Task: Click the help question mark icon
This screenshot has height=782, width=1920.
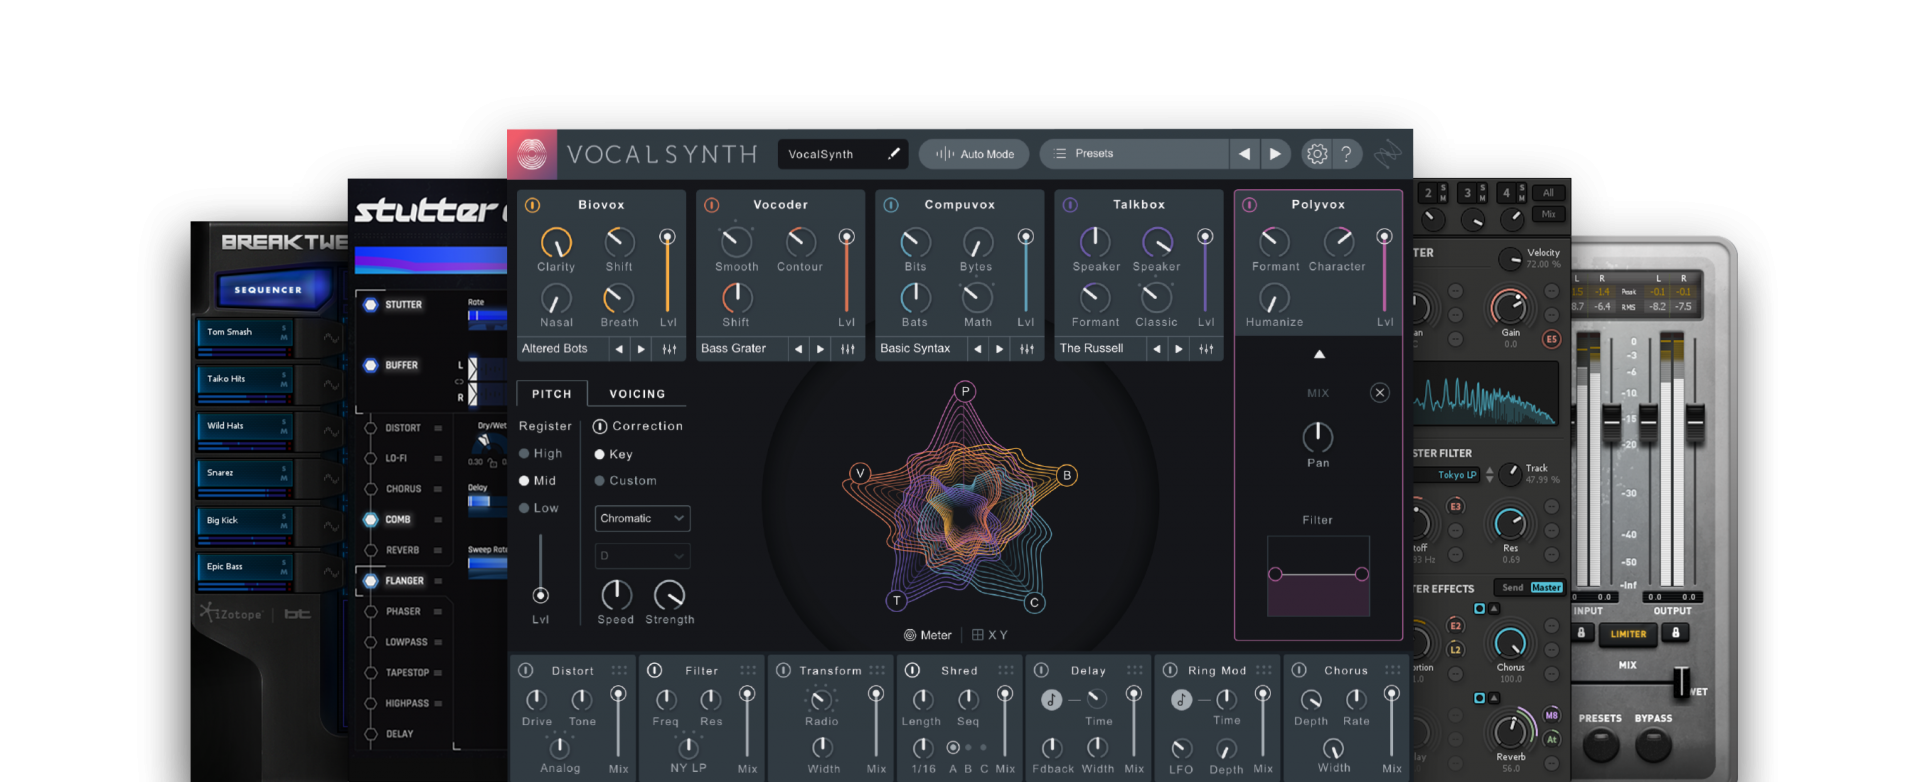Action: click(x=1347, y=154)
